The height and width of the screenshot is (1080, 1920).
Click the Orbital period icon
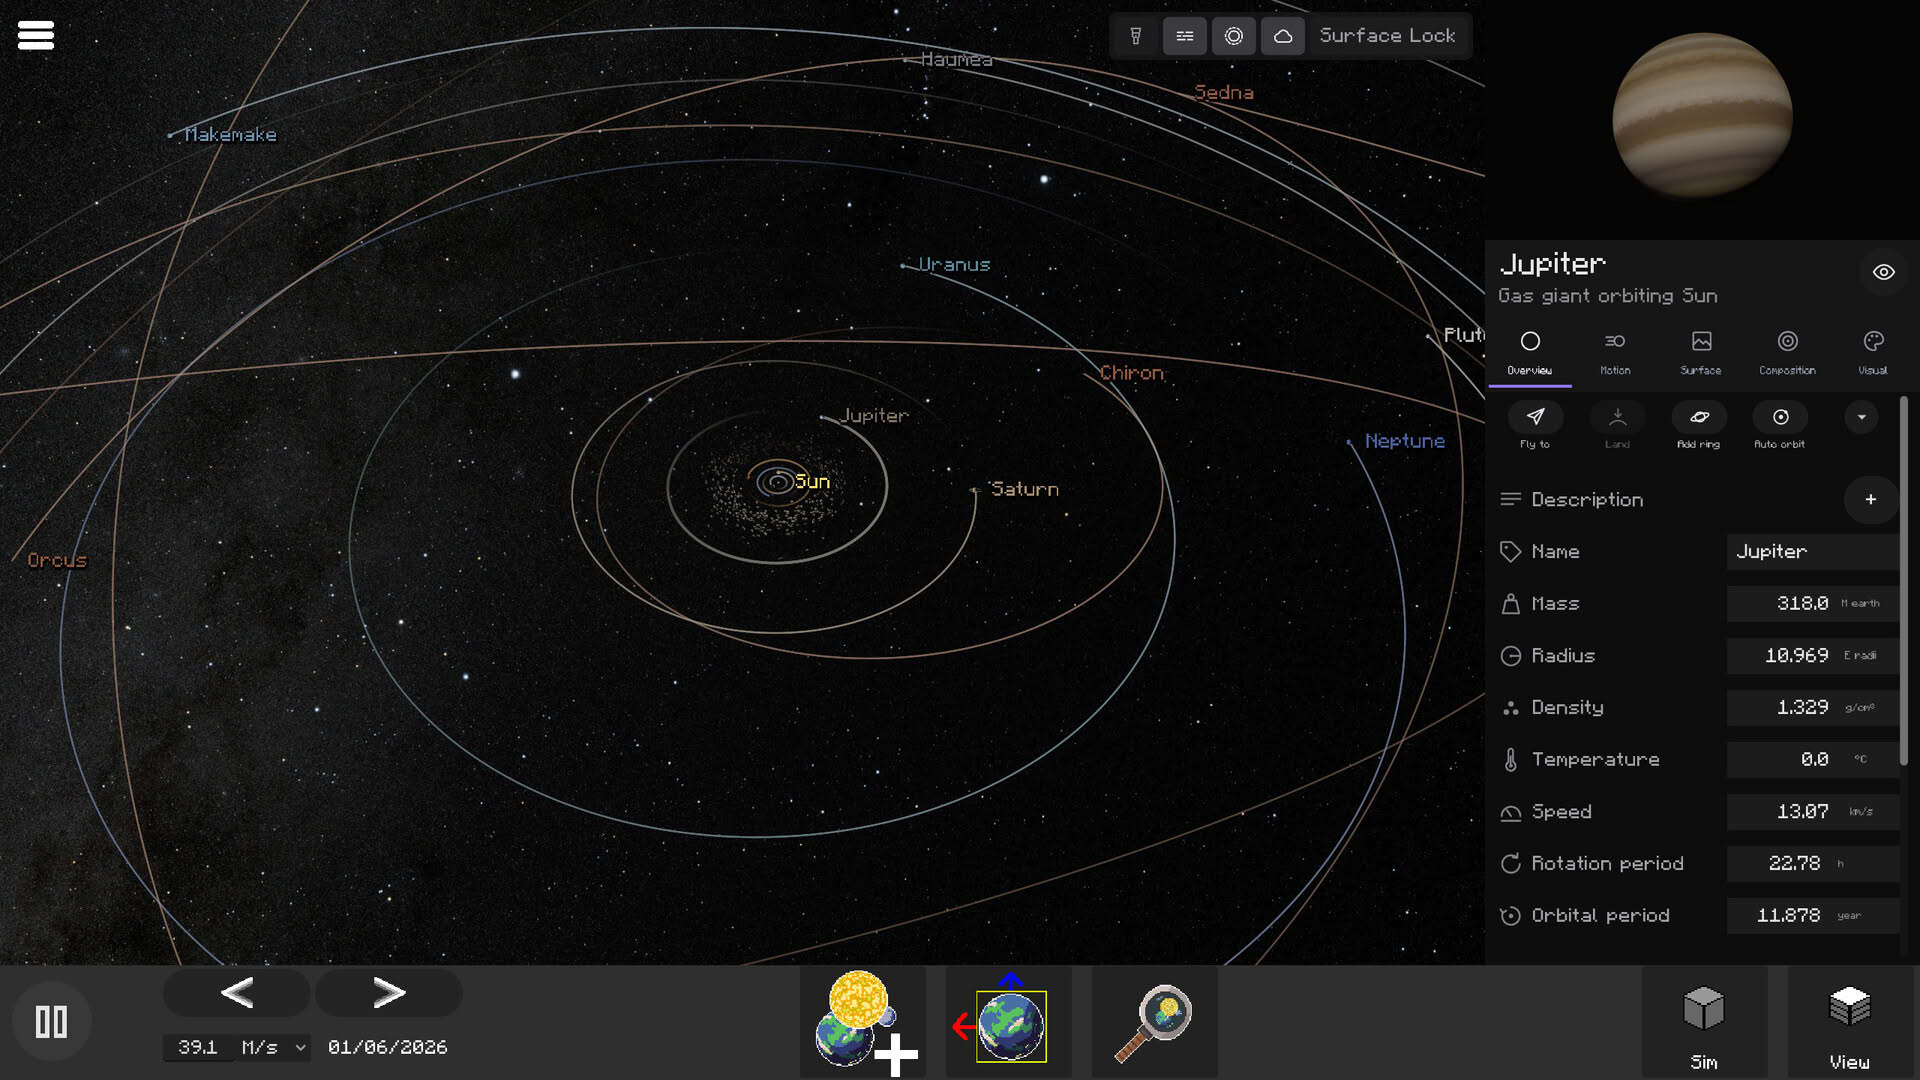1510,916
